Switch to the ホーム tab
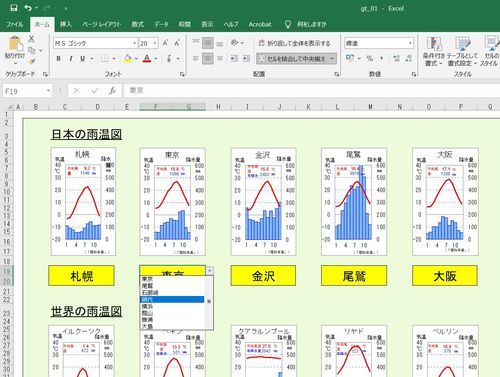The image size is (500, 377). (x=42, y=24)
